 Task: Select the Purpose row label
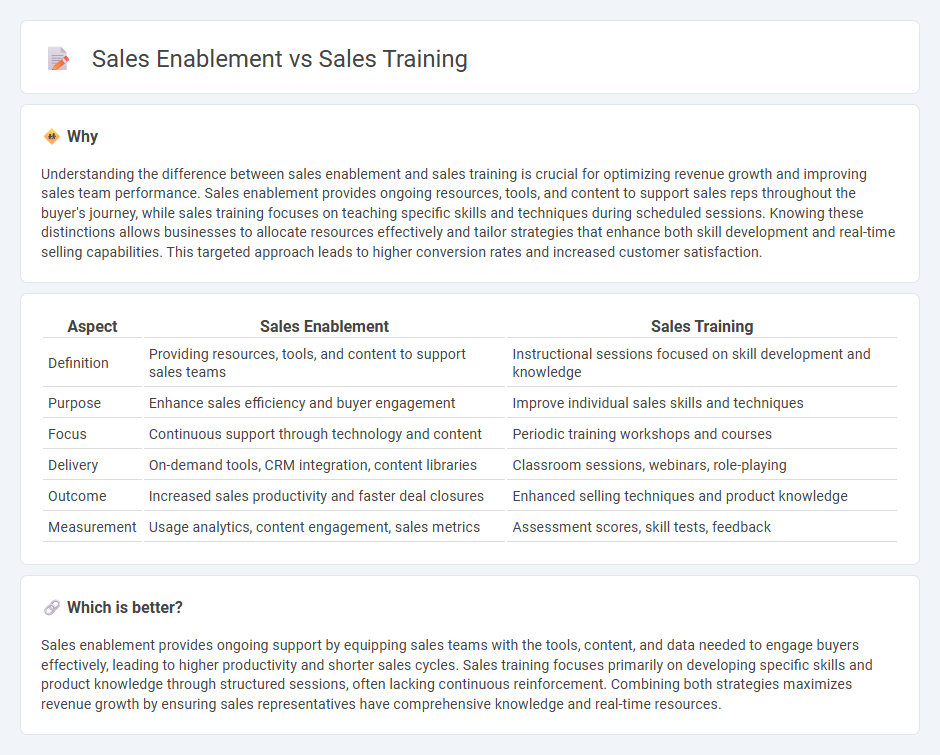[x=74, y=403]
